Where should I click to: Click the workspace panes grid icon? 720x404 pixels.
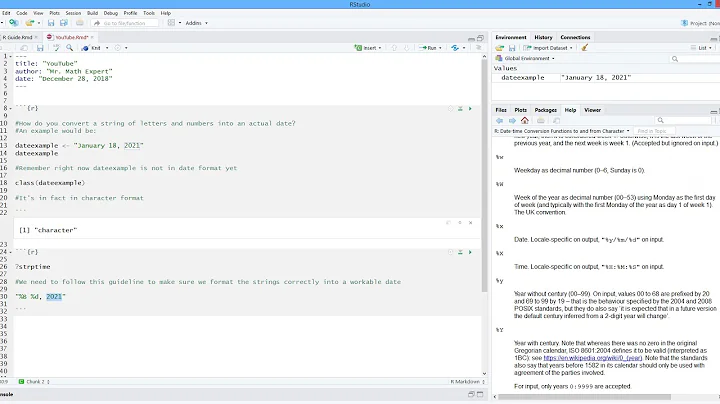coord(171,22)
